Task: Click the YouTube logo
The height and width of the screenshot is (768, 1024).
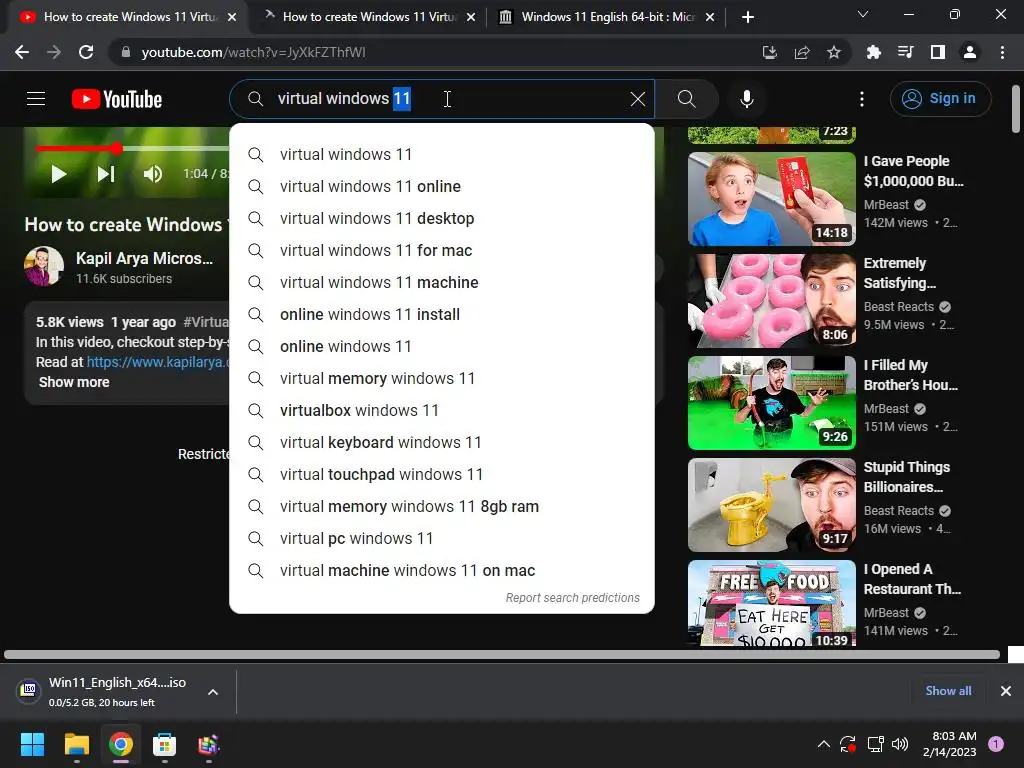Action: tap(117, 99)
